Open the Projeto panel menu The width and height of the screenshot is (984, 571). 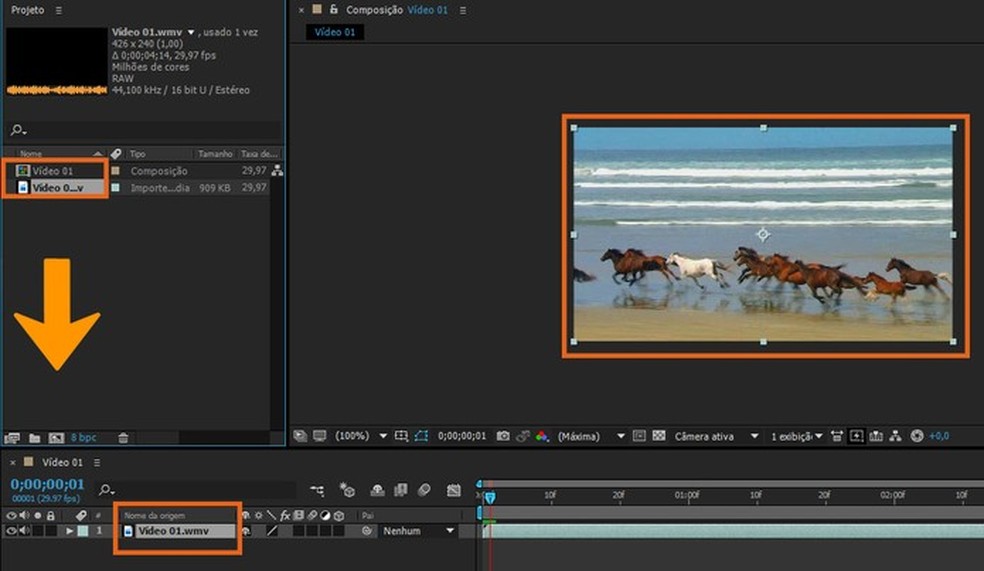(x=58, y=10)
